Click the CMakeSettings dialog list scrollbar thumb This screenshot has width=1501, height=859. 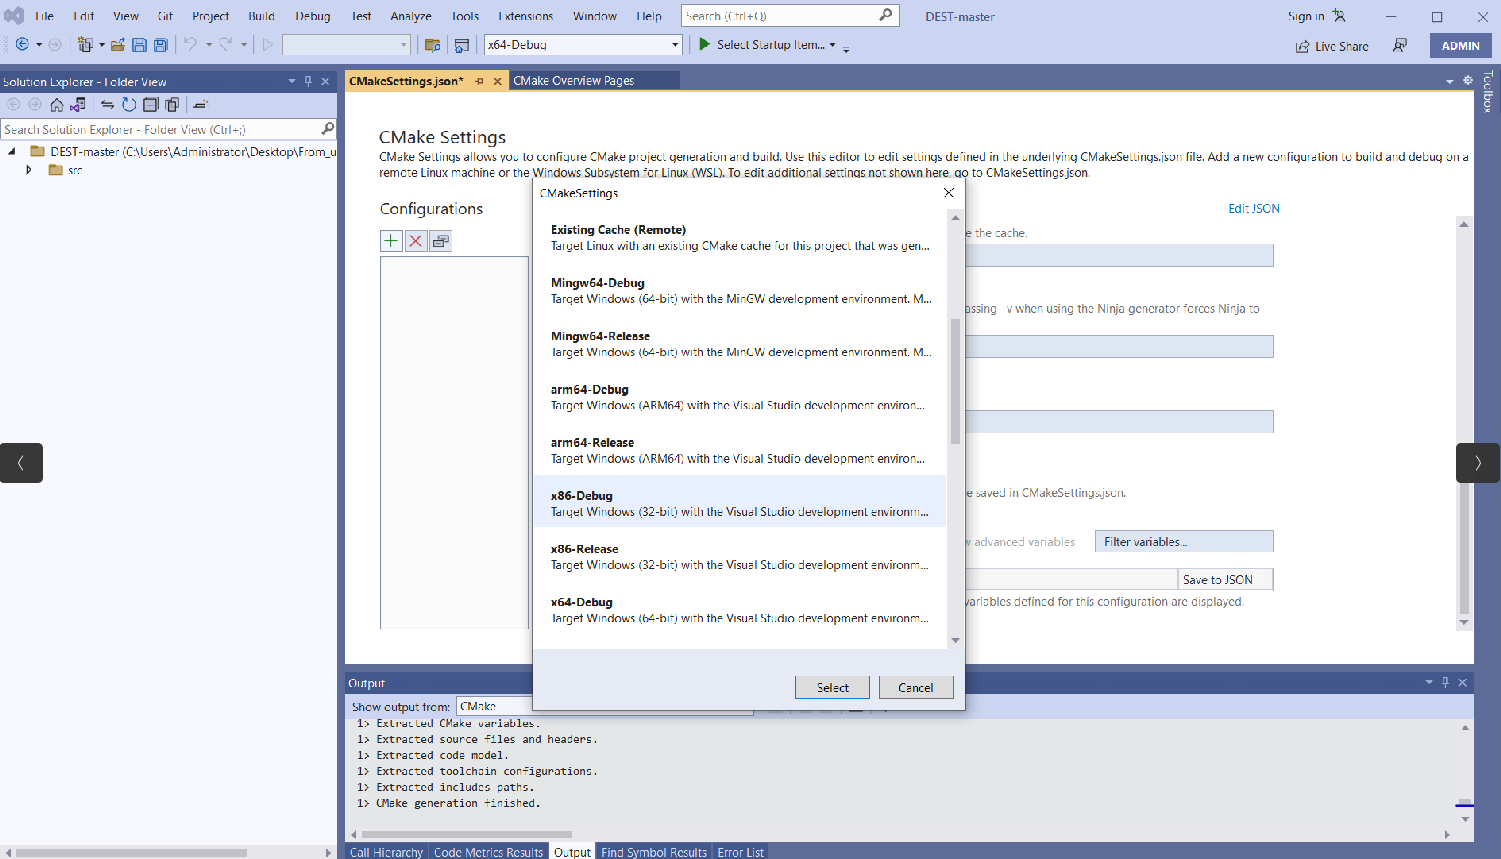tap(955, 381)
